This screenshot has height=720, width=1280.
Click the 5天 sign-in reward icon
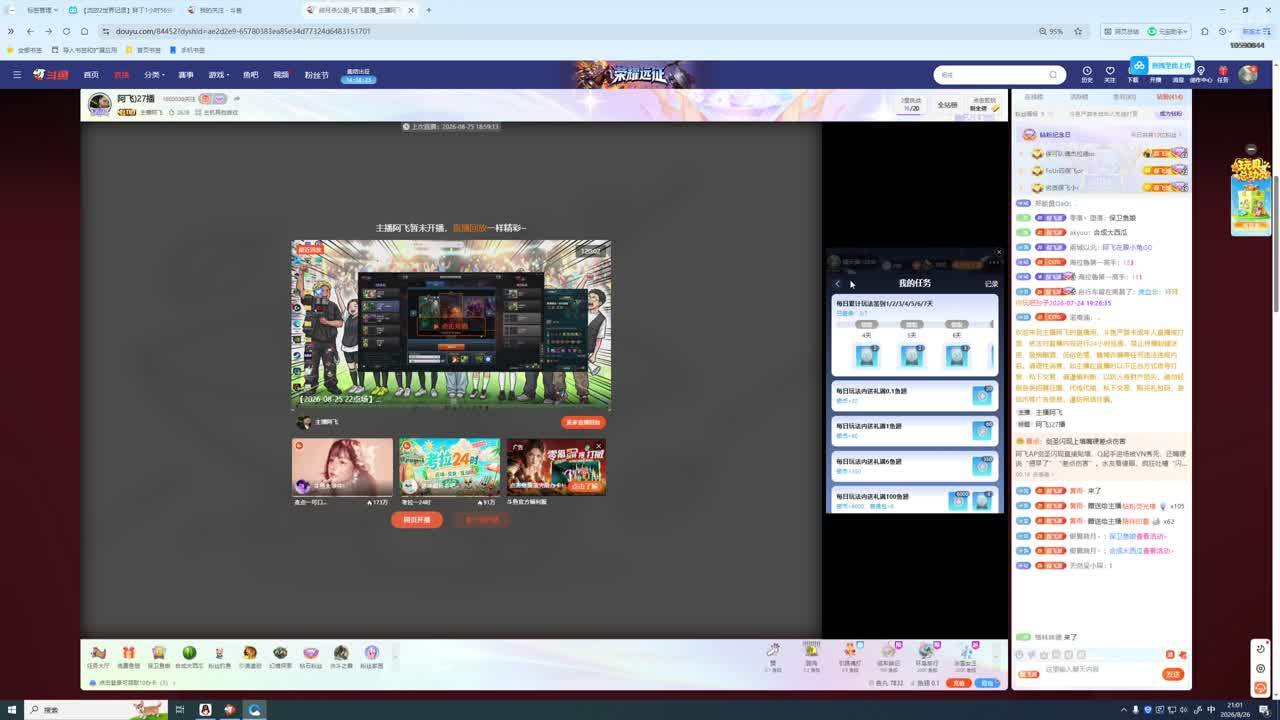pos(912,355)
